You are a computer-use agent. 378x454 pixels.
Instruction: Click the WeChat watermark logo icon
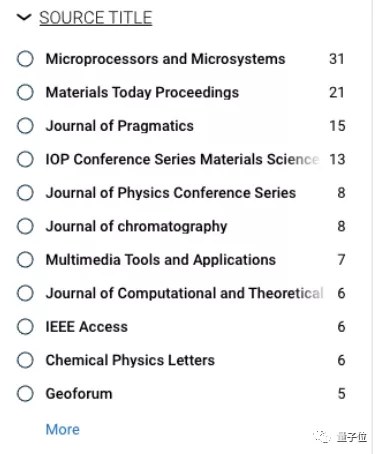pos(322,436)
